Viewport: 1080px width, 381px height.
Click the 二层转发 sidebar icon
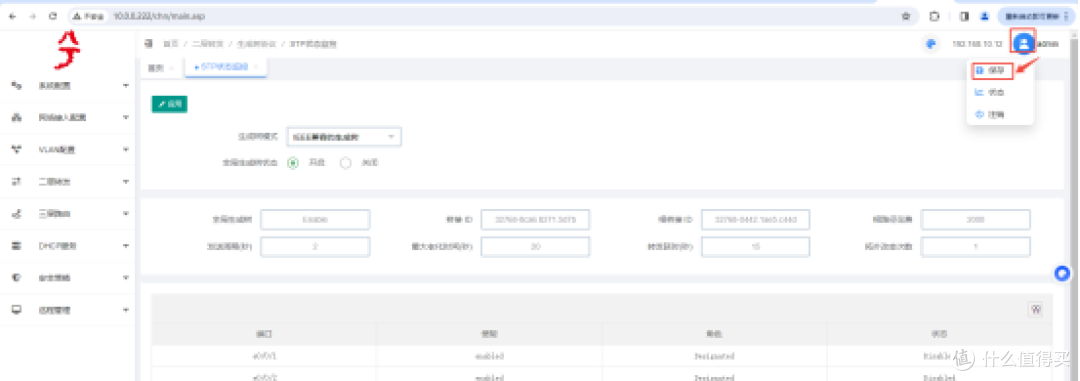pos(17,181)
